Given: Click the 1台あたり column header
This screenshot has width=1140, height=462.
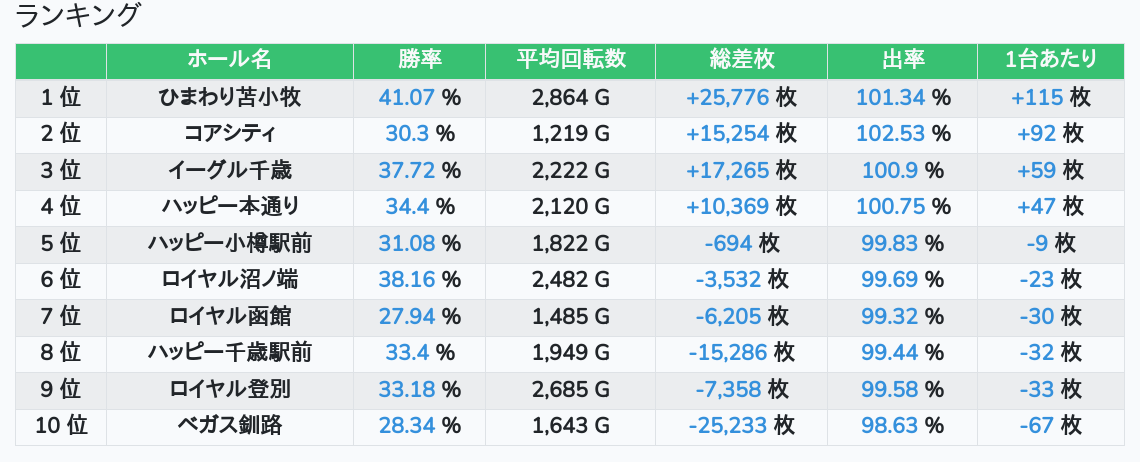Looking at the screenshot, I should click(1051, 60).
